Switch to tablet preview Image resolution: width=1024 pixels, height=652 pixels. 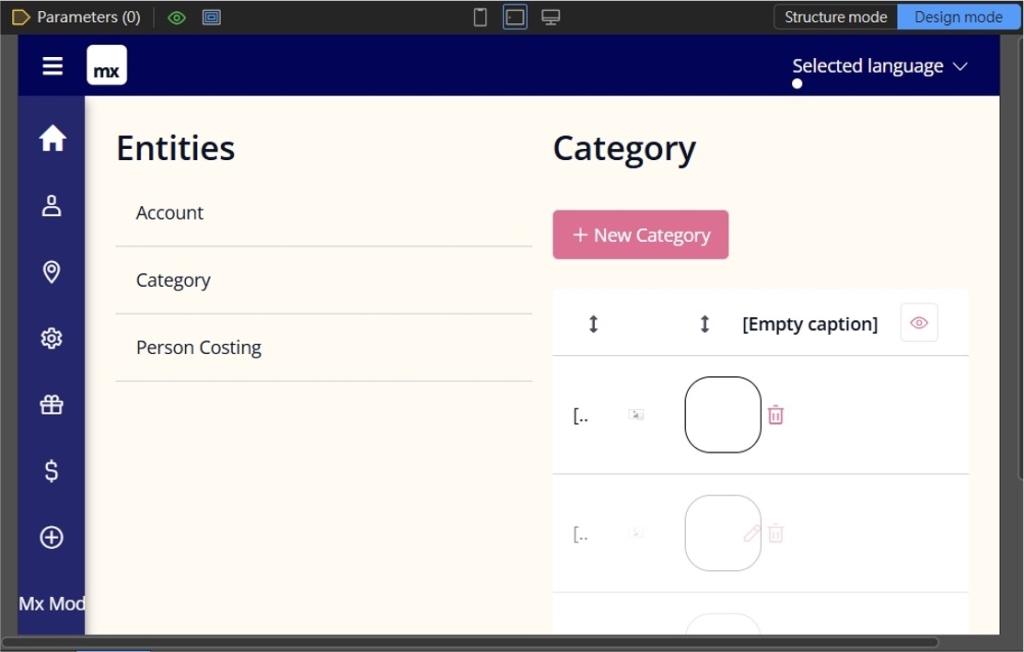click(x=515, y=17)
